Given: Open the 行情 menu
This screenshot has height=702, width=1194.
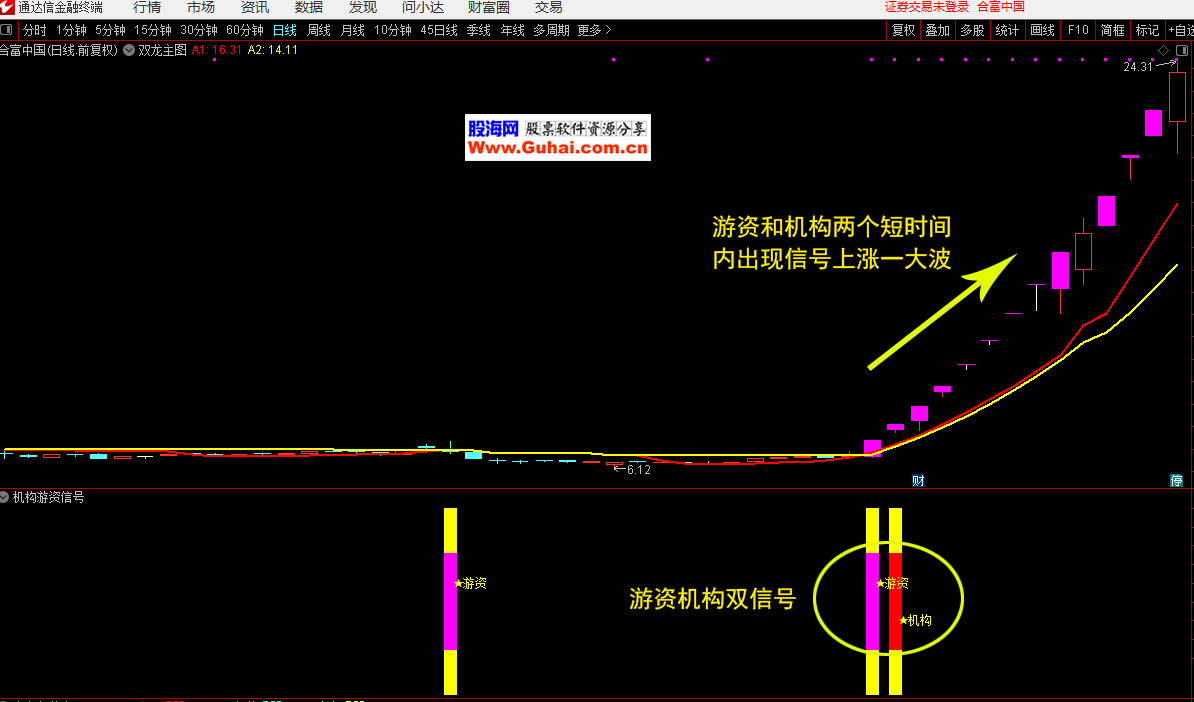Looking at the screenshot, I should tap(147, 7).
